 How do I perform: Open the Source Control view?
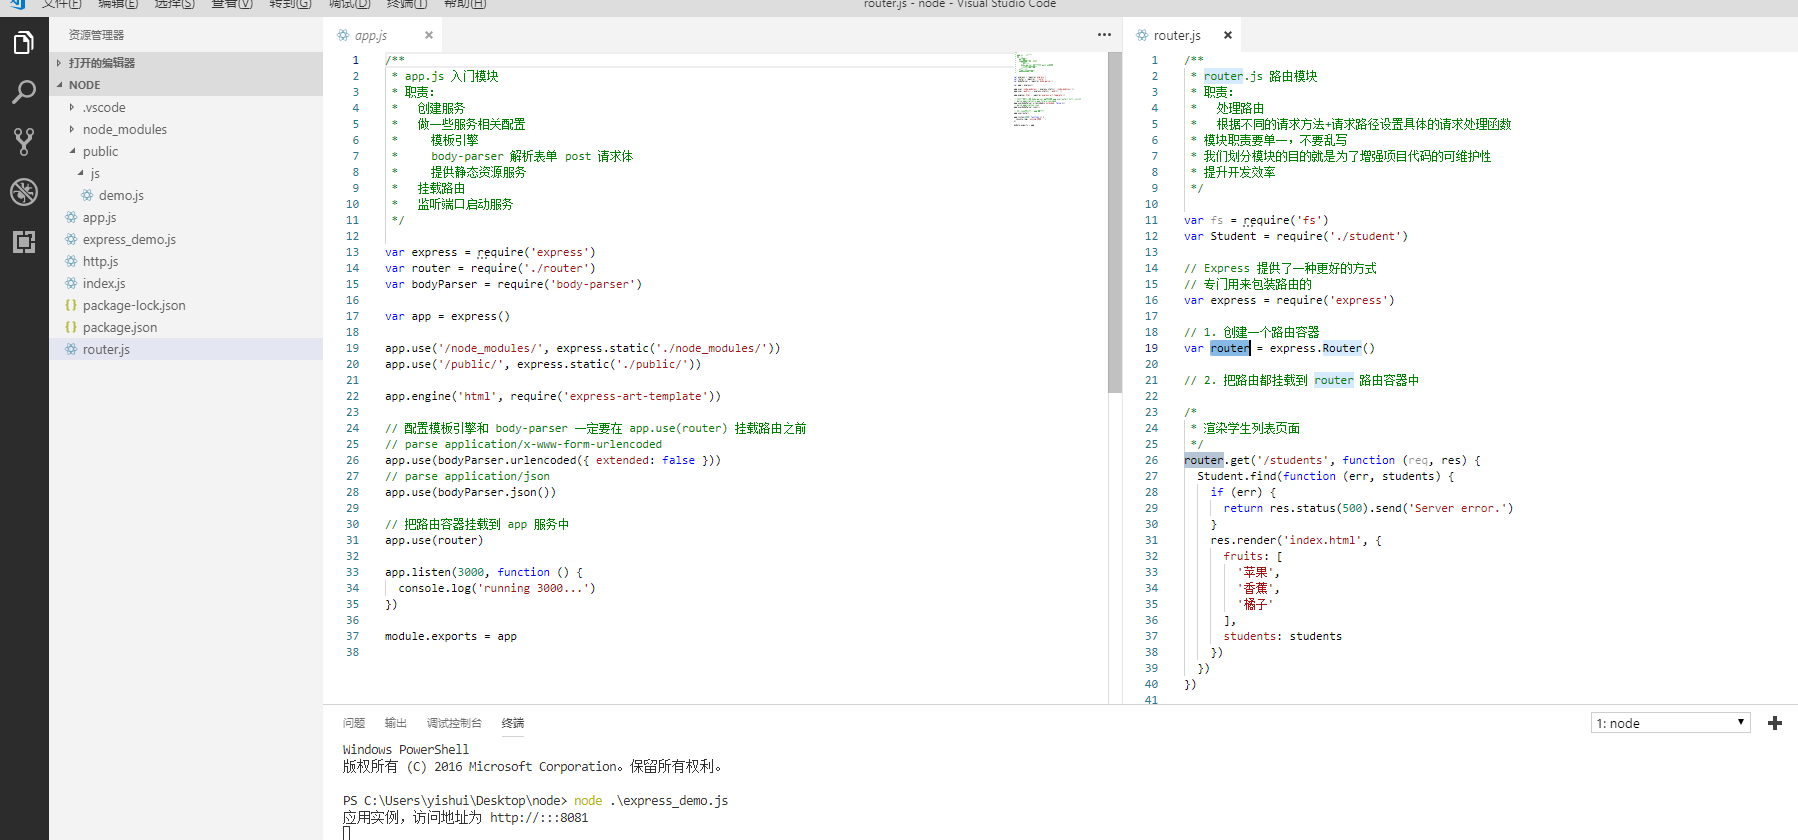coord(24,142)
